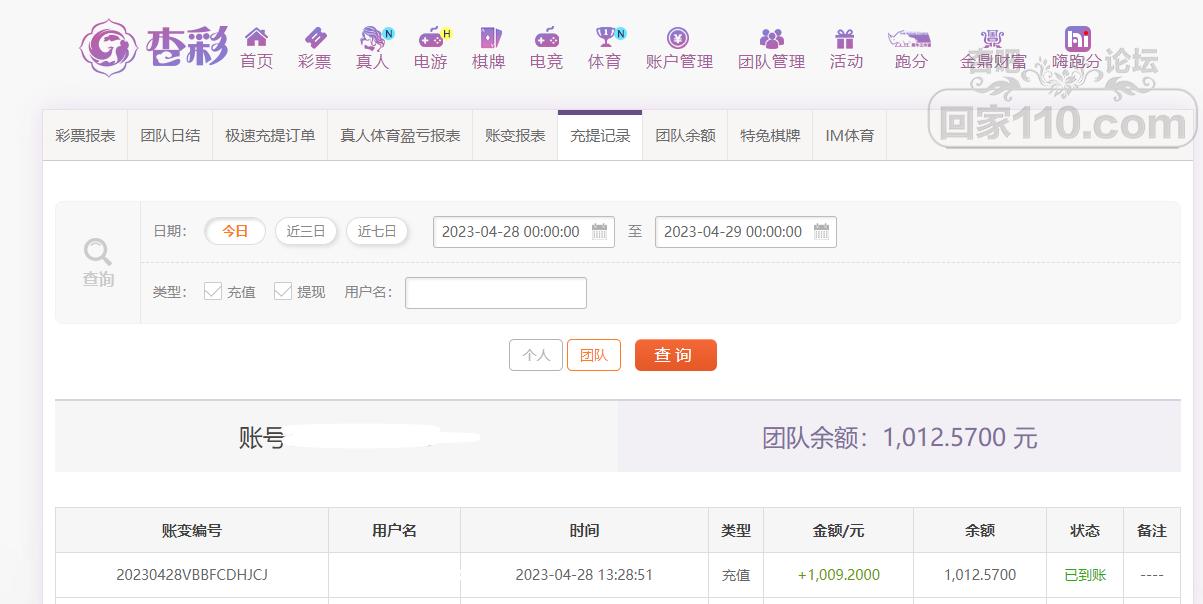Switch to the 账变报表 tab
This screenshot has width=1203, height=604.
pyautogui.click(x=515, y=135)
